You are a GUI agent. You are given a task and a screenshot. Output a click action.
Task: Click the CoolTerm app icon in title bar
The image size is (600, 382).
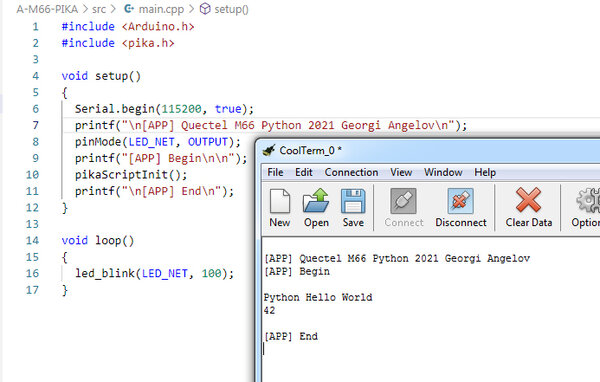pyautogui.click(x=269, y=150)
